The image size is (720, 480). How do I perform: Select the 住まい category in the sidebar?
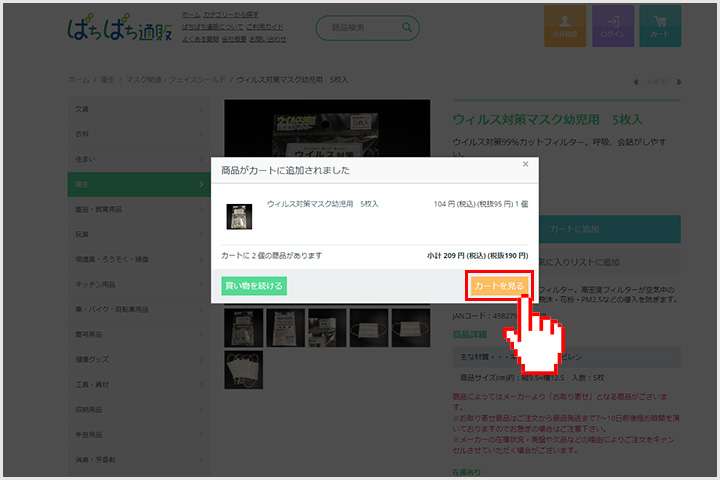(x=139, y=159)
